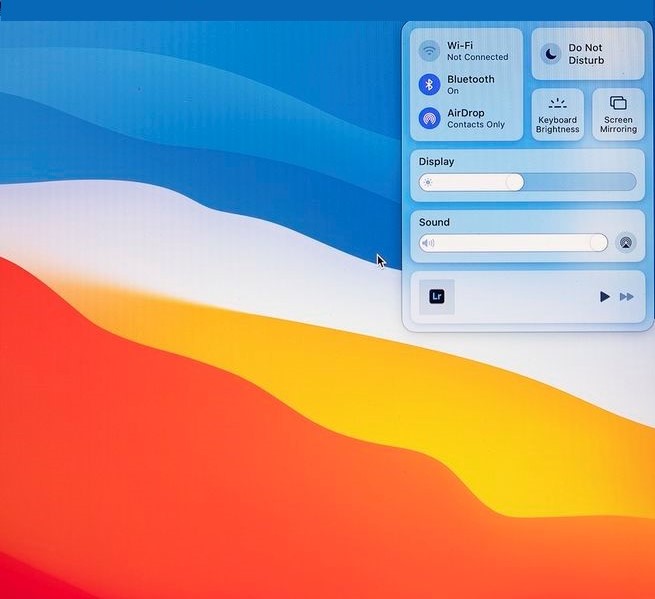
Task: Click the Do Not Disturb text
Action: 586,54
